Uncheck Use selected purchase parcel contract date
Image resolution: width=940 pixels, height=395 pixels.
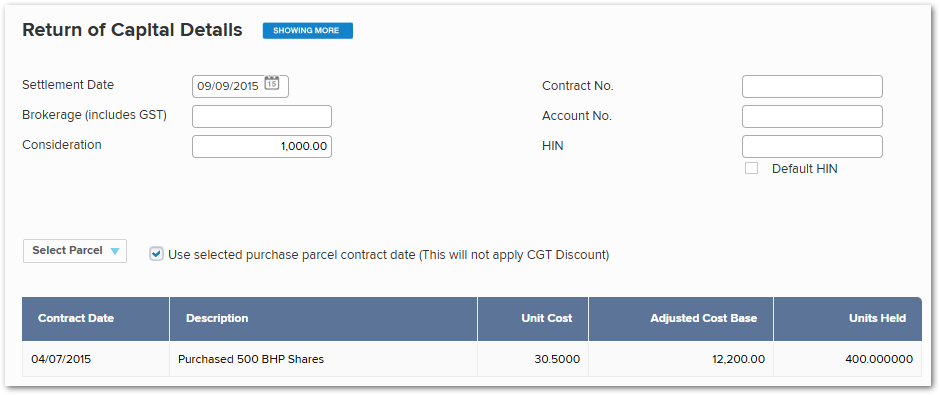click(156, 254)
